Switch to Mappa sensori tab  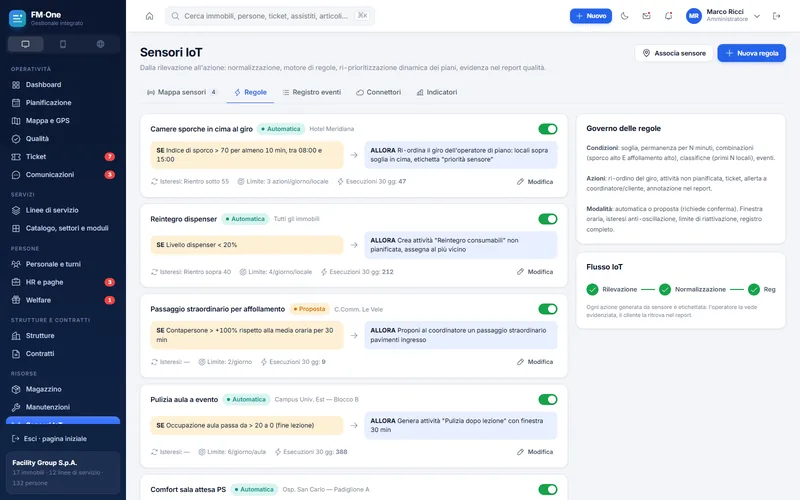pyautogui.click(x=182, y=92)
